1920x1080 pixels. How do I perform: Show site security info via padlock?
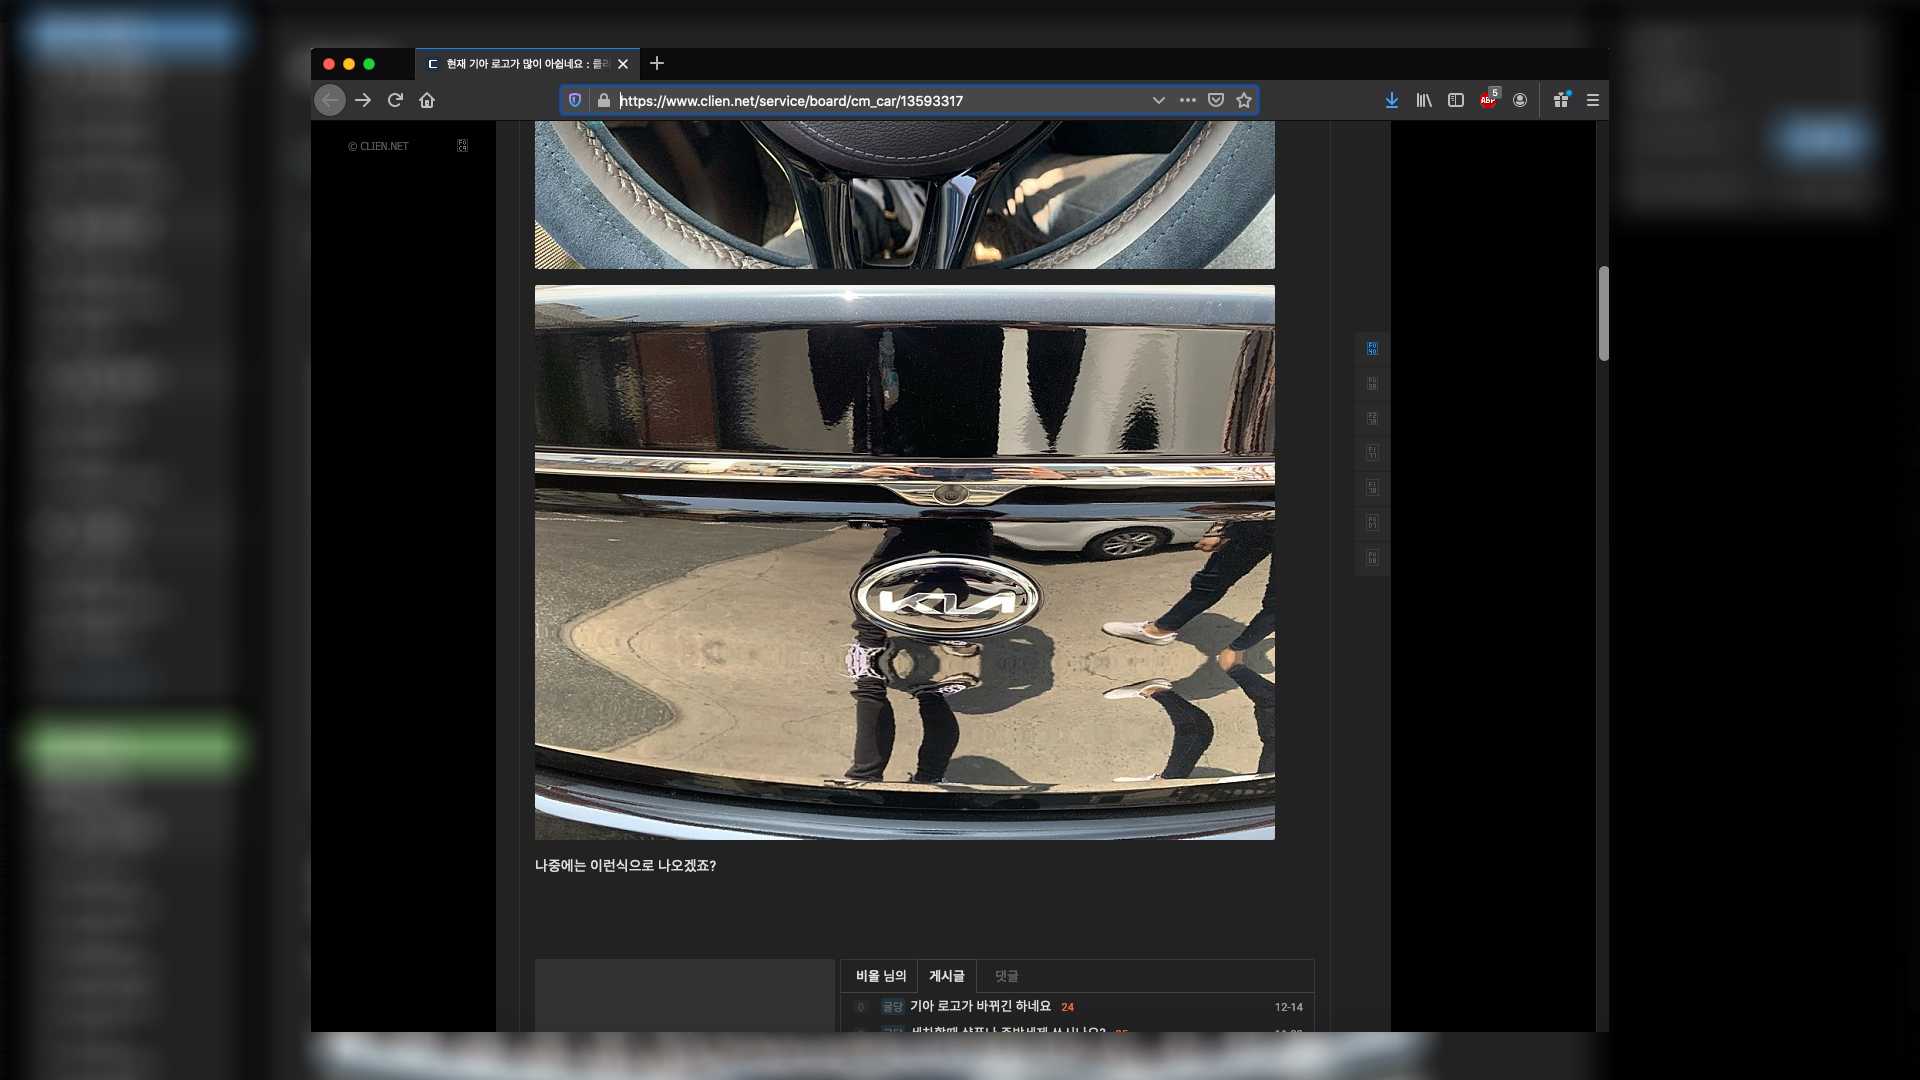603,100
